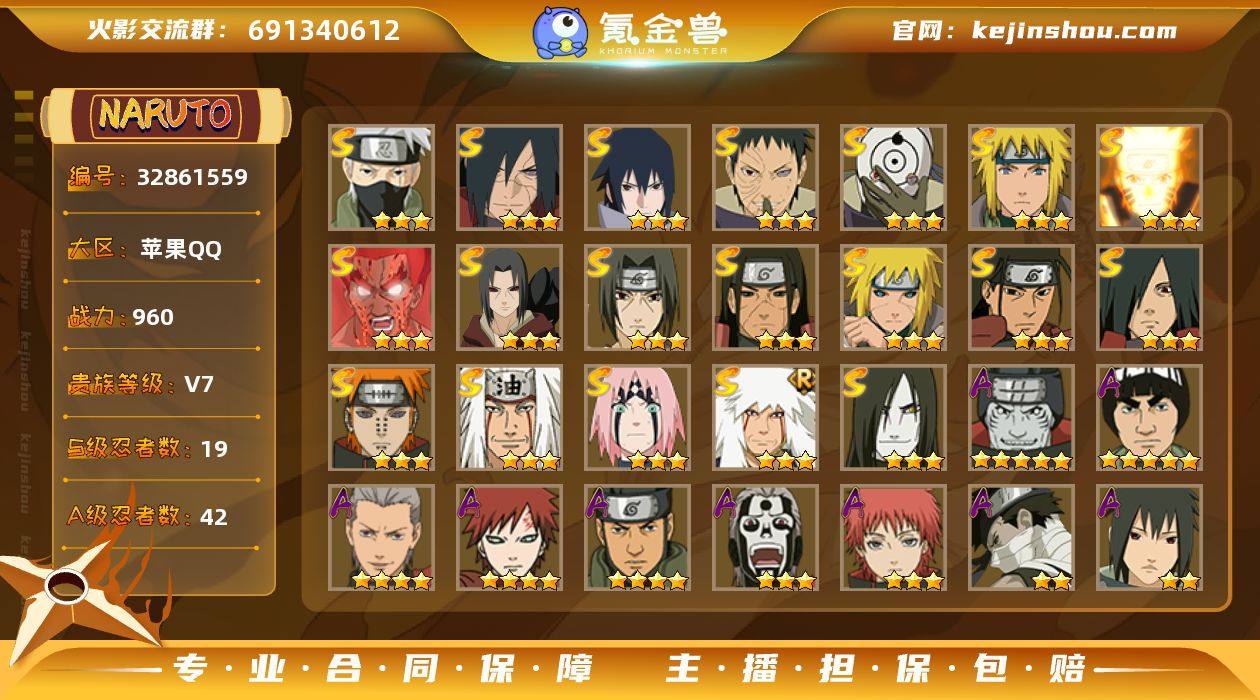
Task: Select red-haired Gaara A-rank portrait
Action: (x=510, y=538)
